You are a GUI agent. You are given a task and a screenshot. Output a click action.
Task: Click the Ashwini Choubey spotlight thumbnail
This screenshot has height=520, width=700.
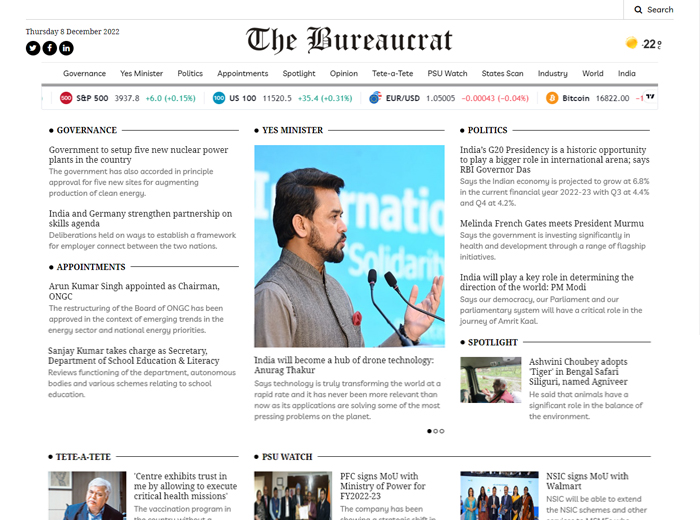(x=491, y=380)
